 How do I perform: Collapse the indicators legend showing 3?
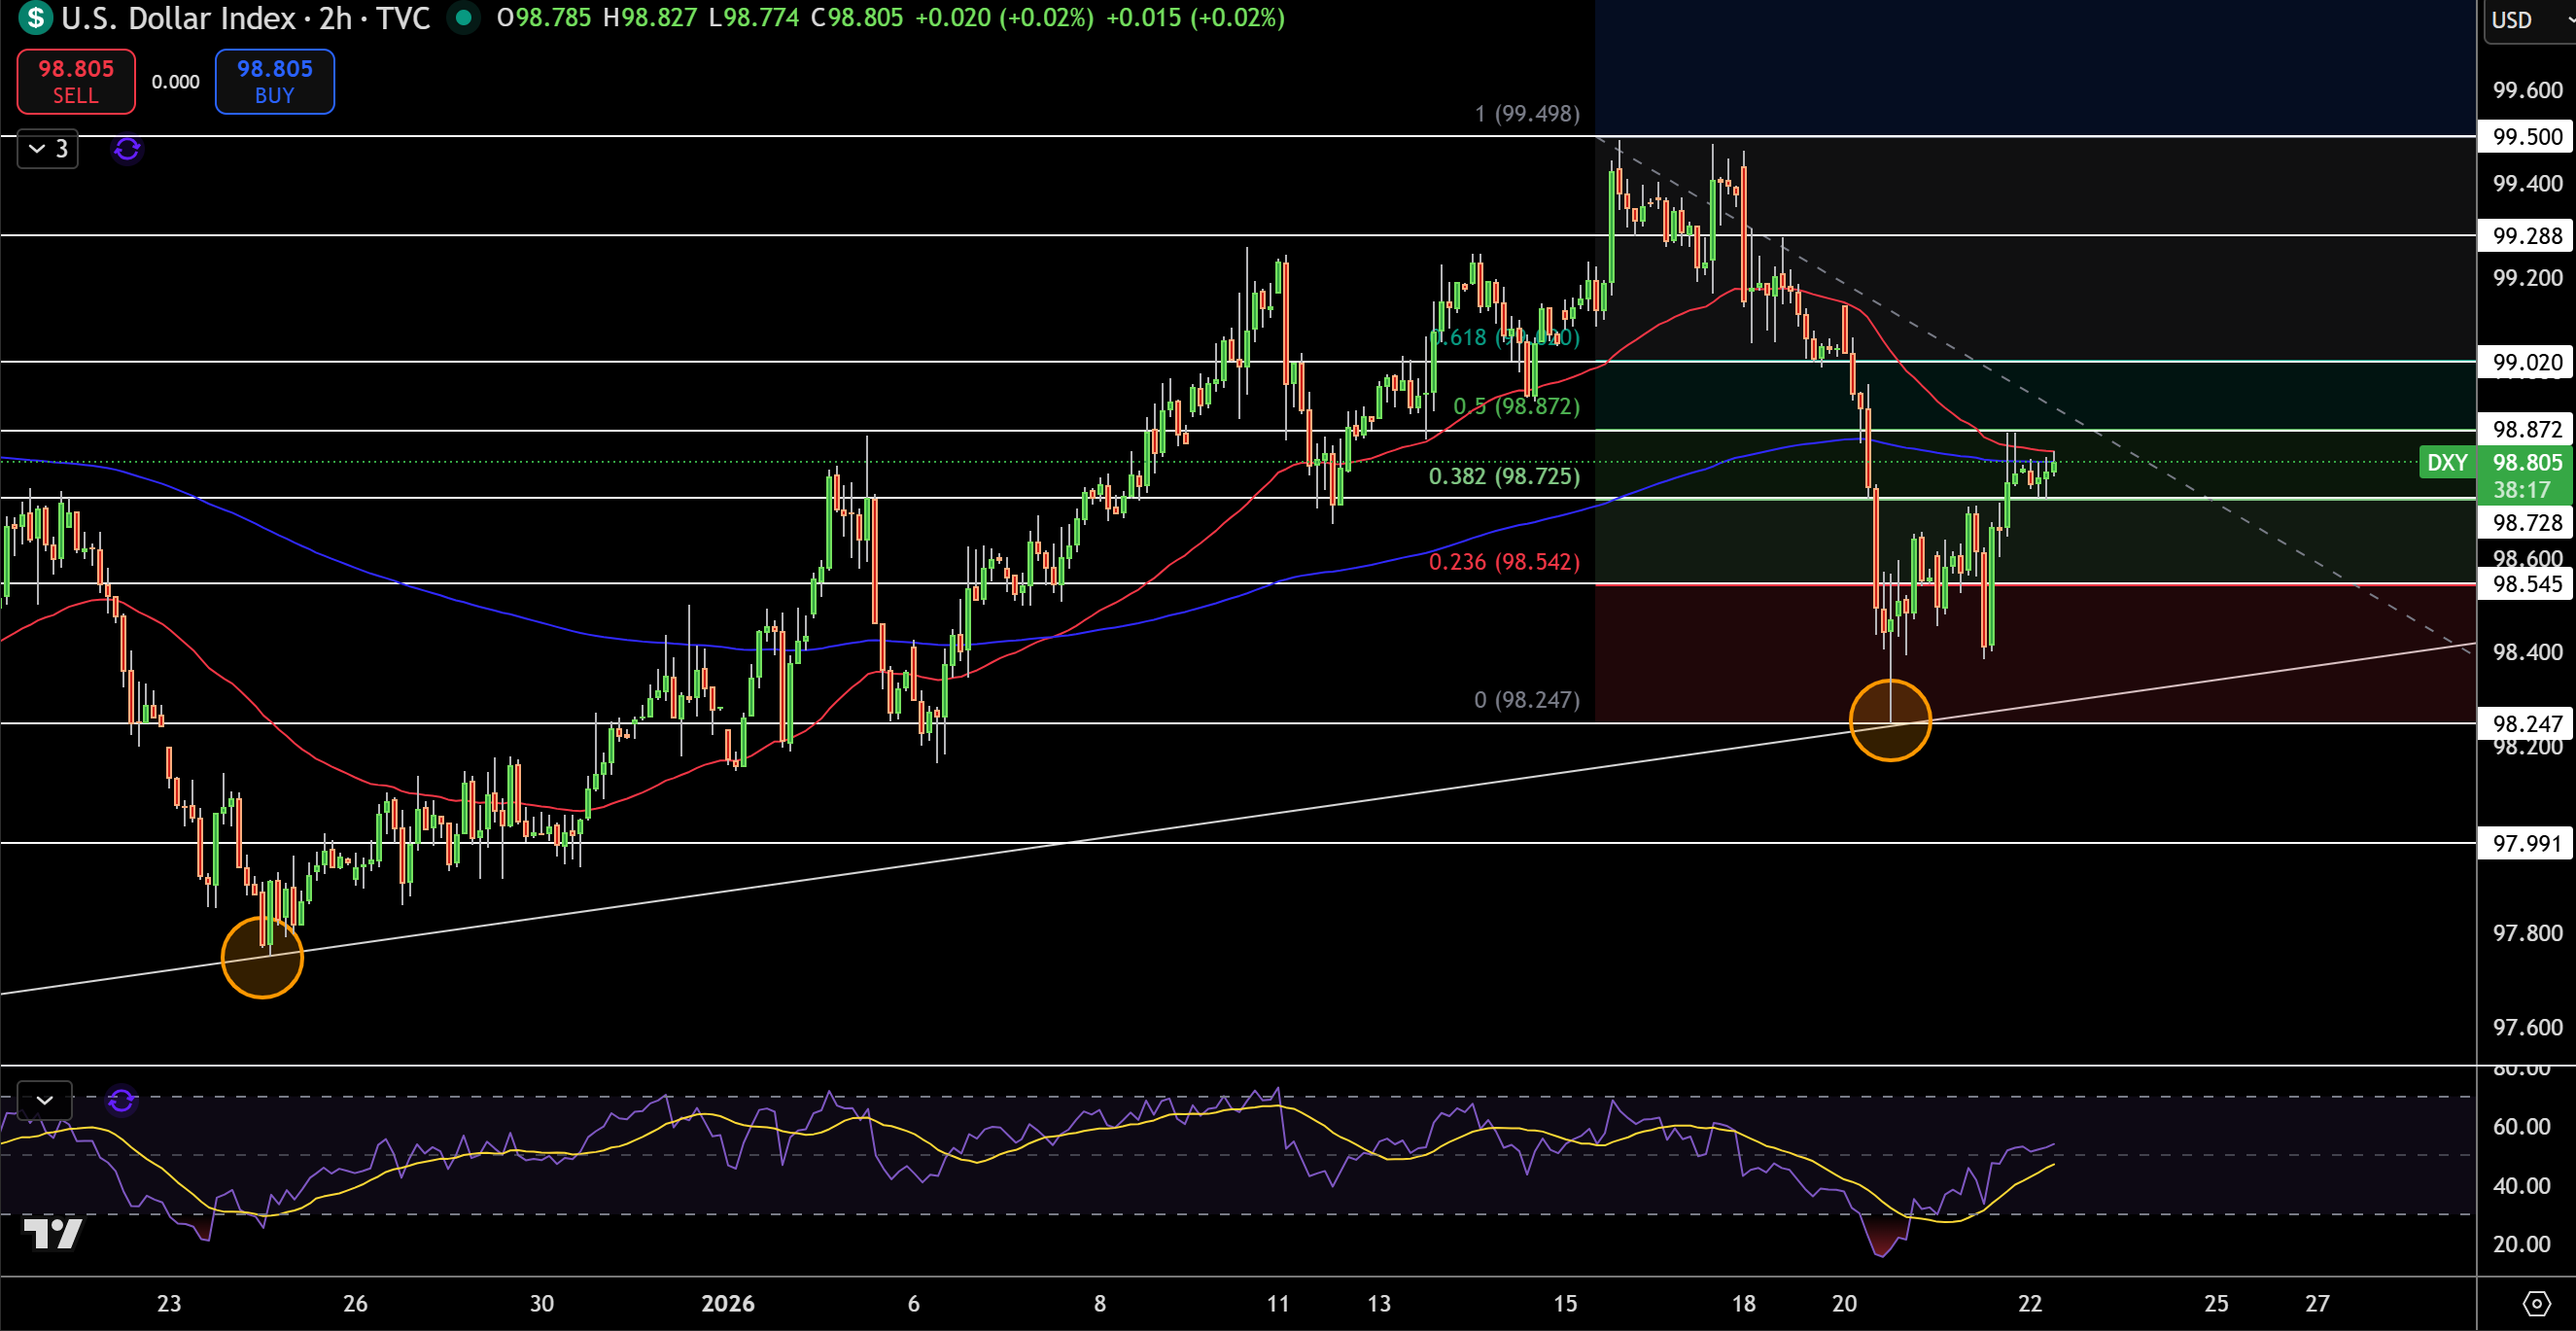coord(48,149)
